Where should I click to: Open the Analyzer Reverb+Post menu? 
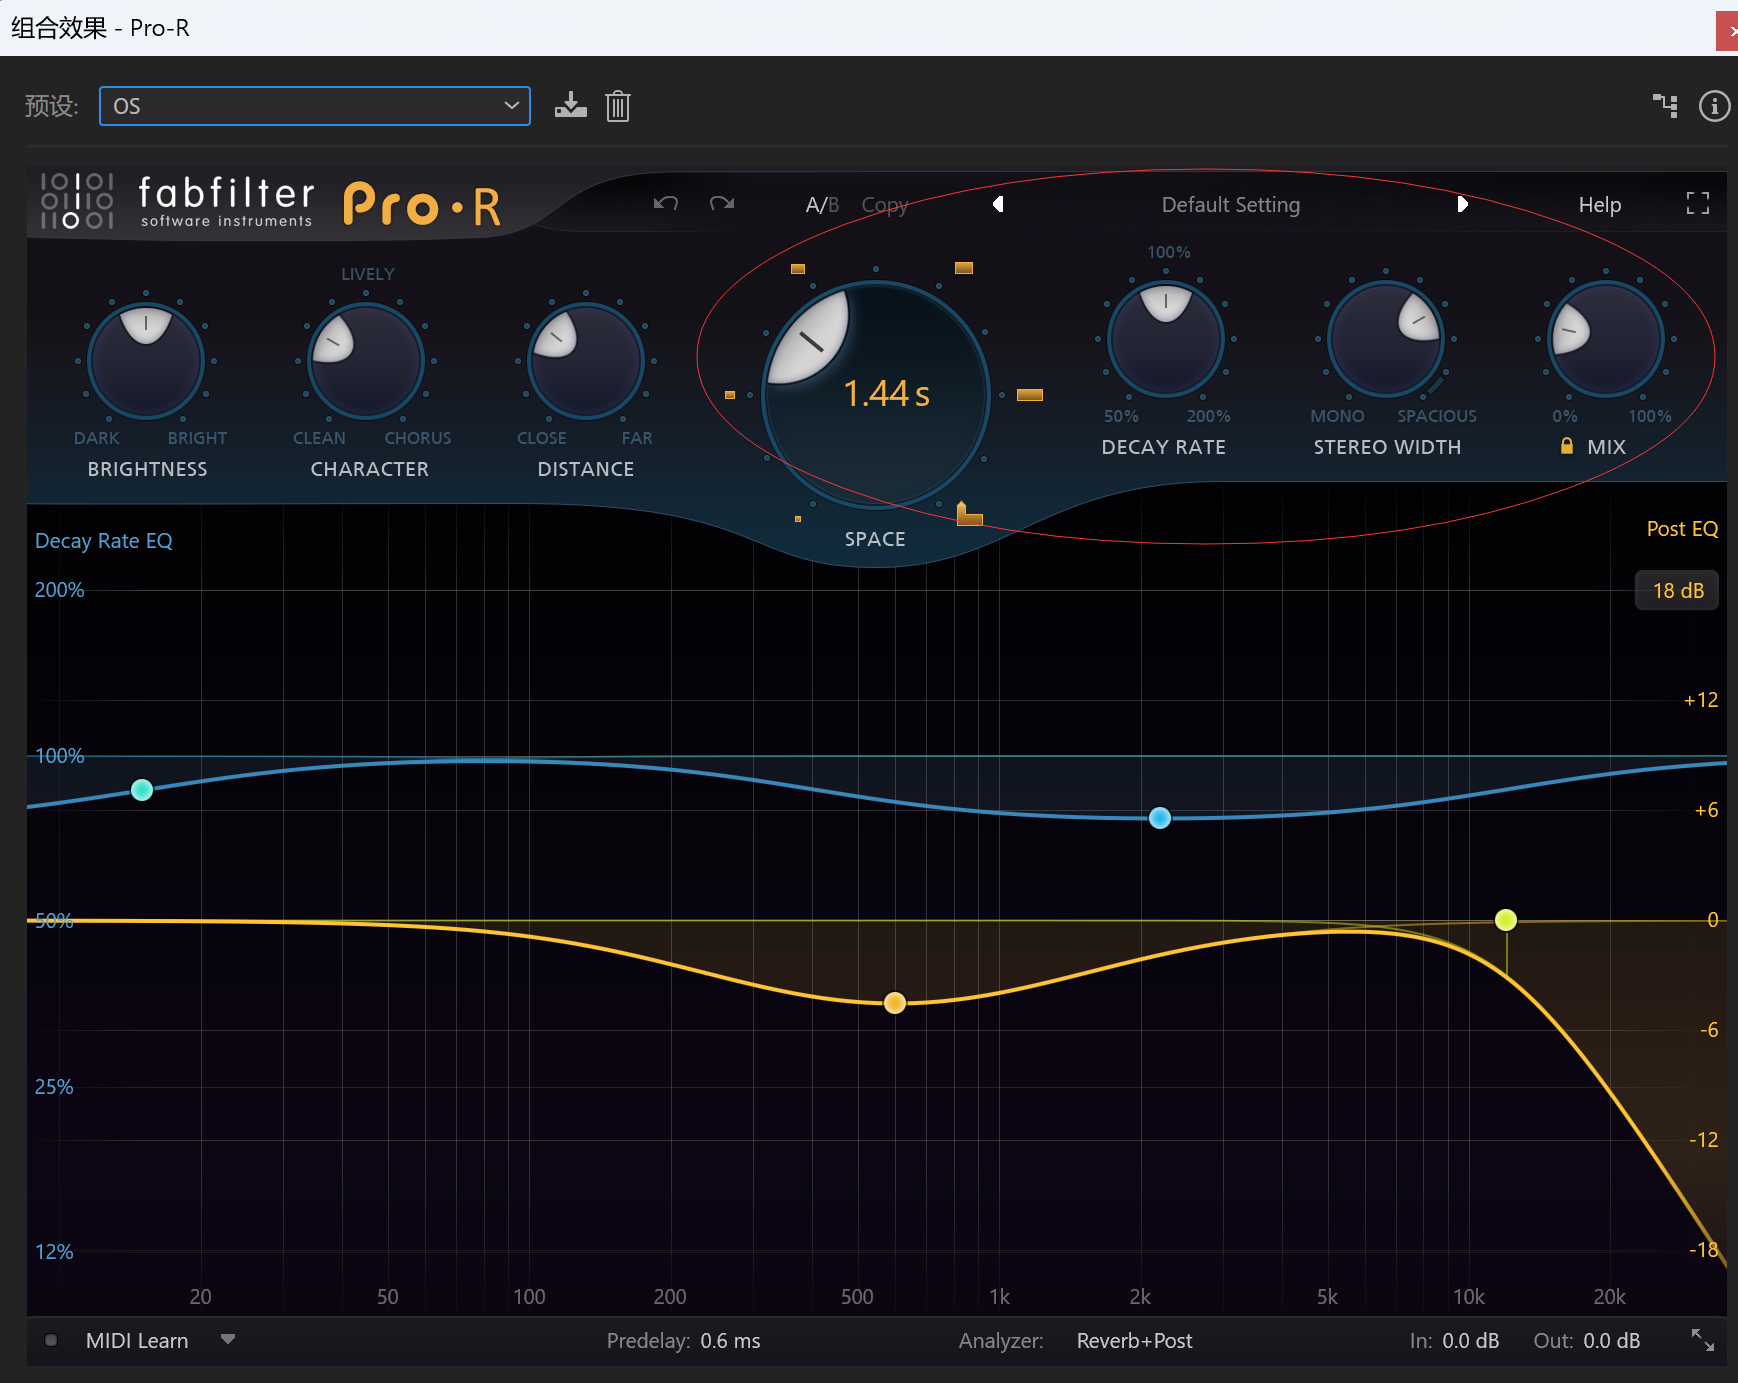click(x=1135, y=1341)
